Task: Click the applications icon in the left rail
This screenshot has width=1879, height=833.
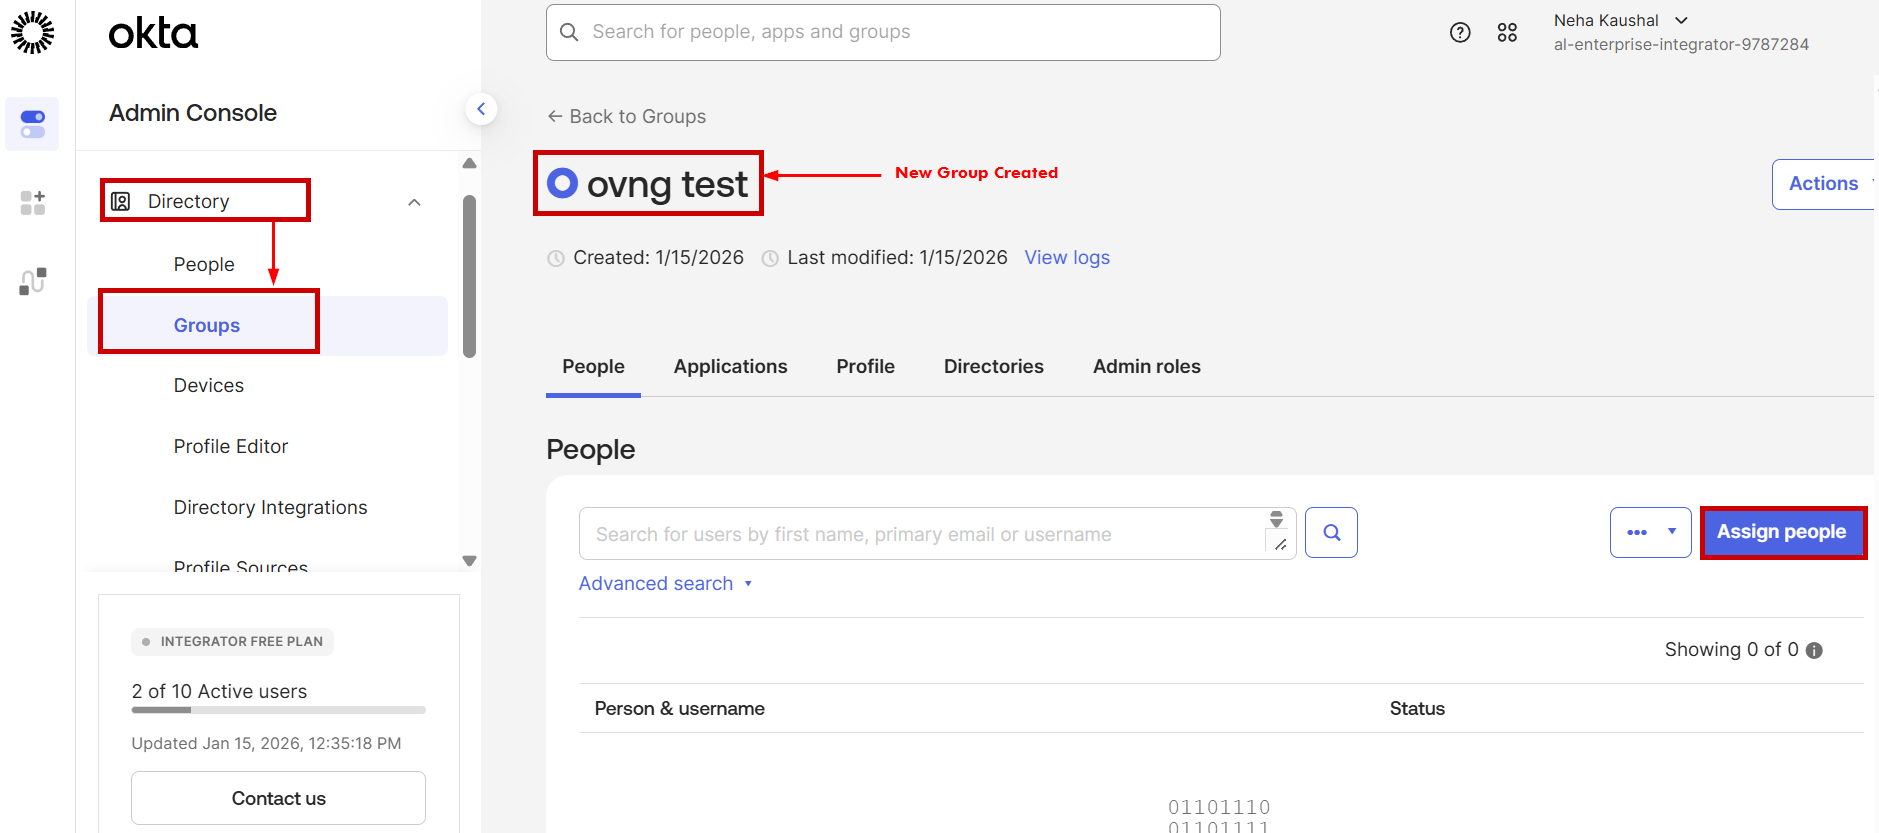Action: pyautogui.click(x=32, y=203)
